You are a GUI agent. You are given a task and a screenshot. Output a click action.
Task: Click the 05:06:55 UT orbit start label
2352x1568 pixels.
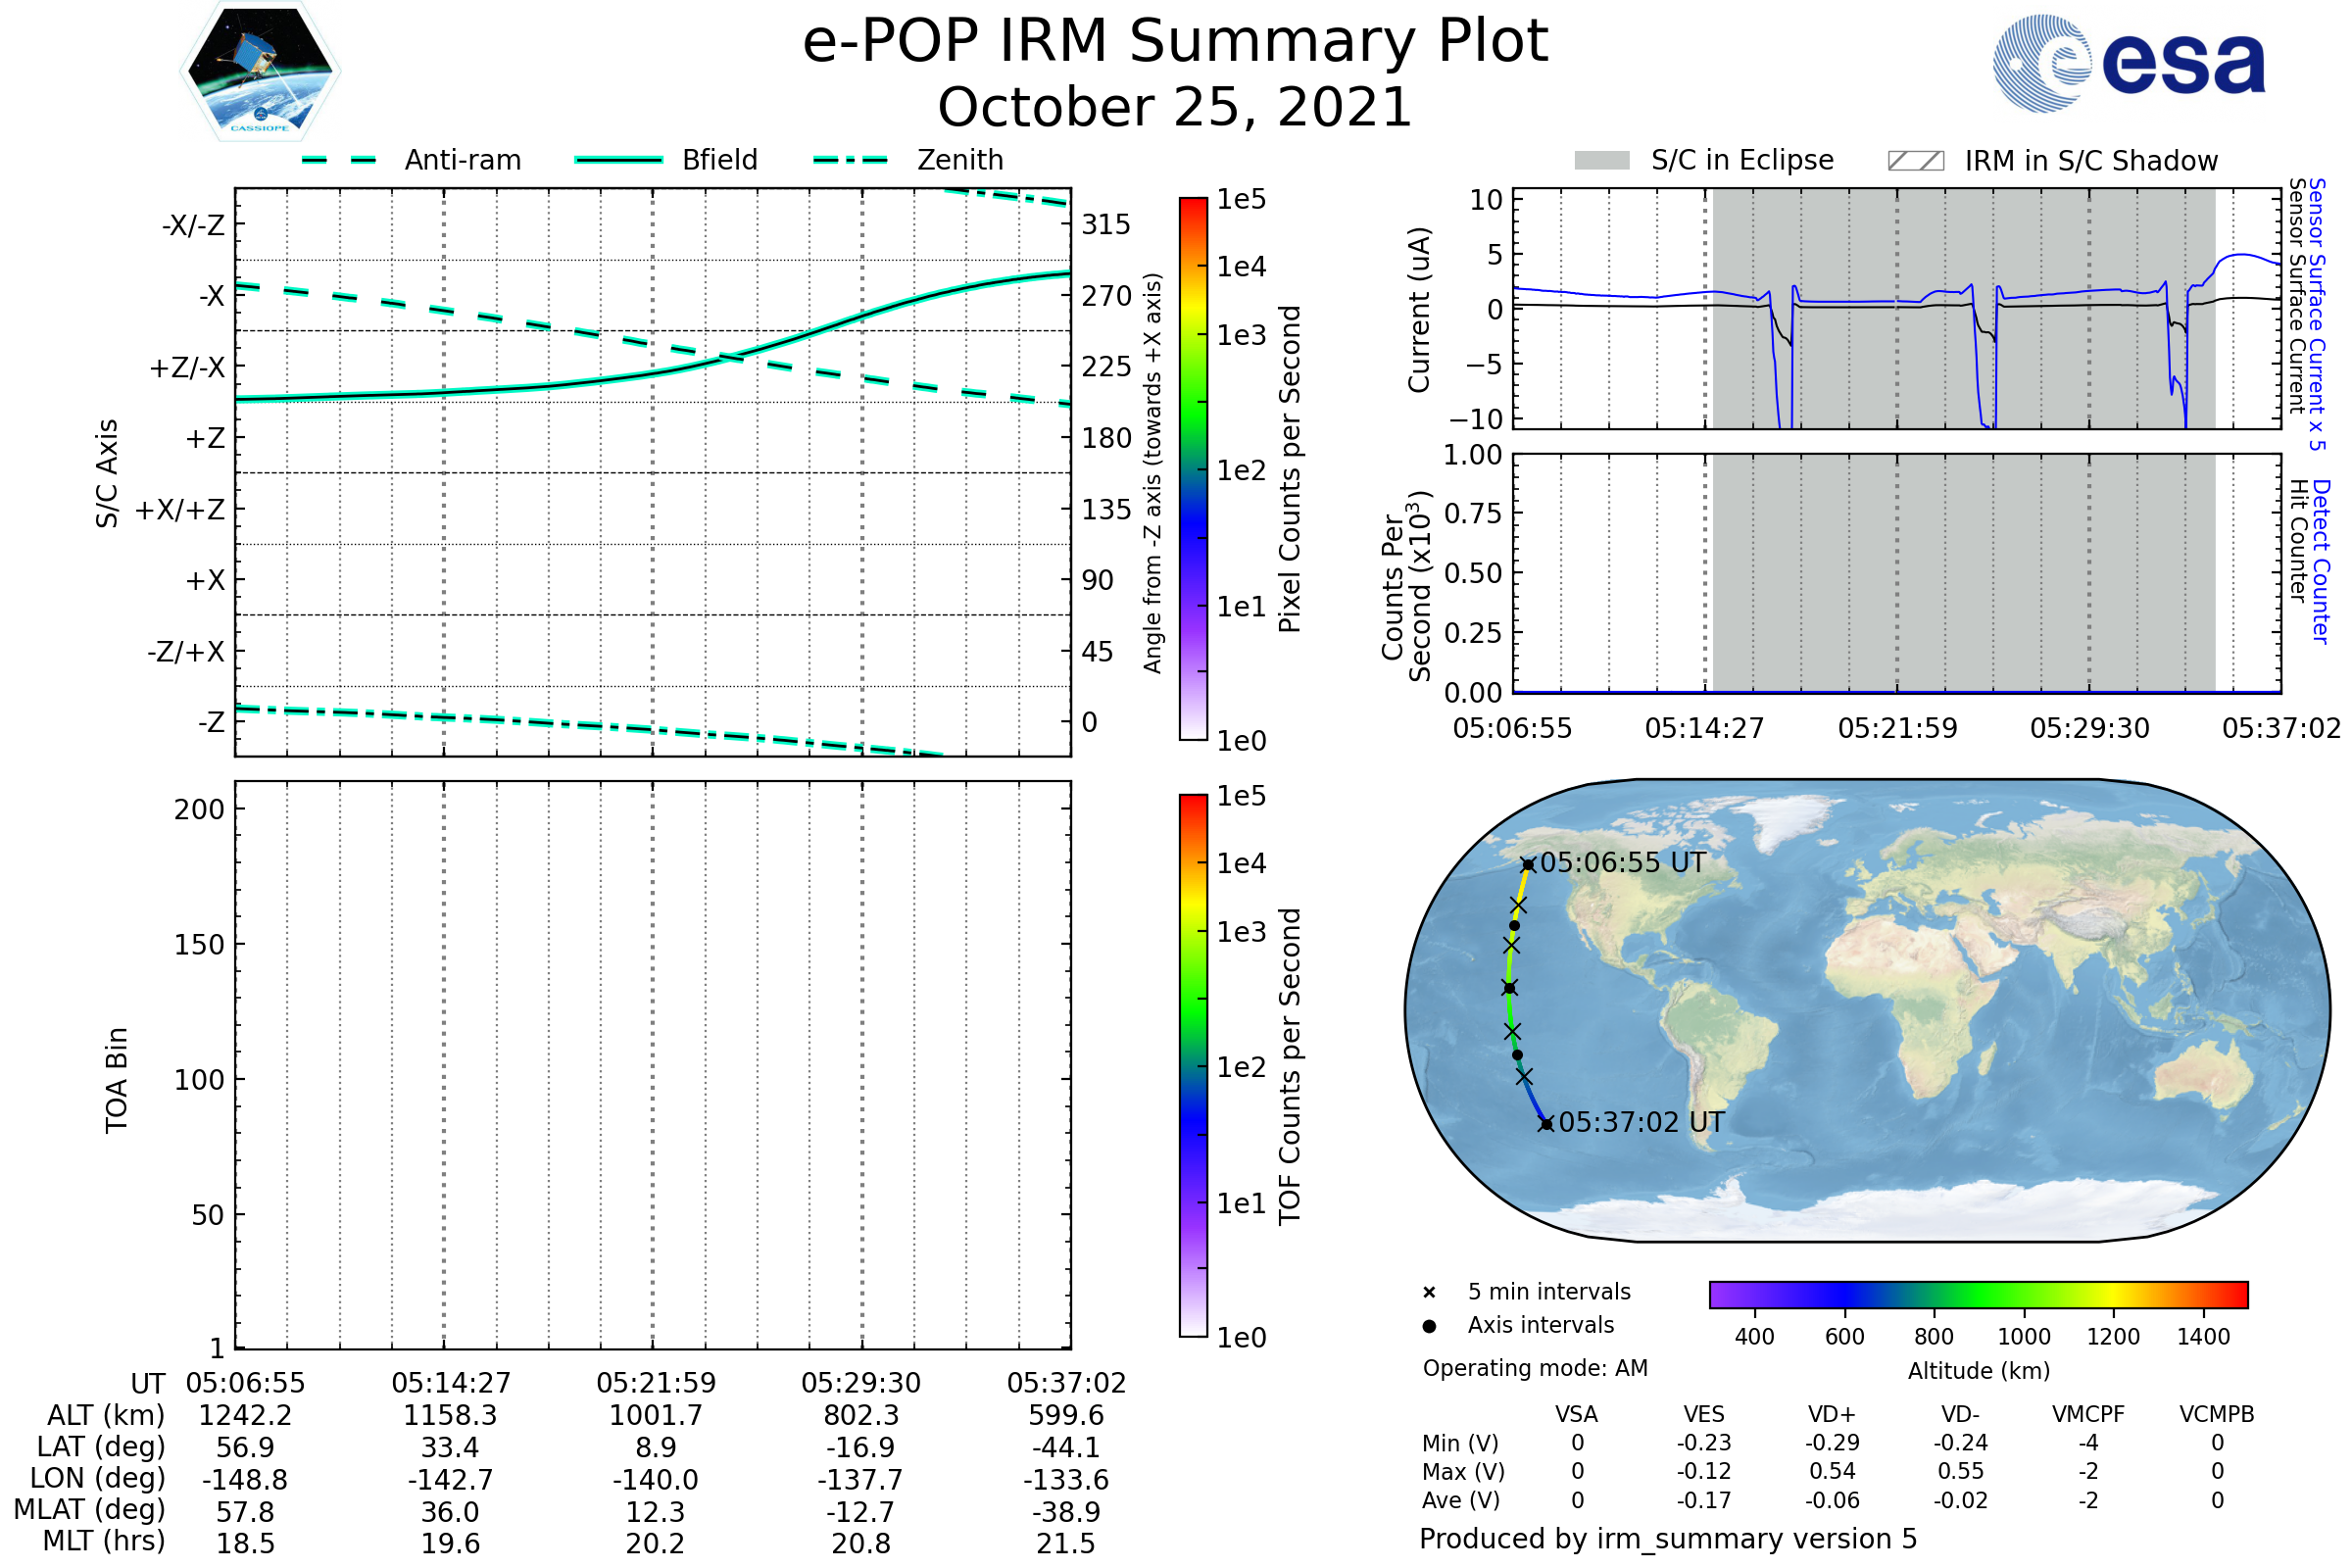click(1622, 863)
